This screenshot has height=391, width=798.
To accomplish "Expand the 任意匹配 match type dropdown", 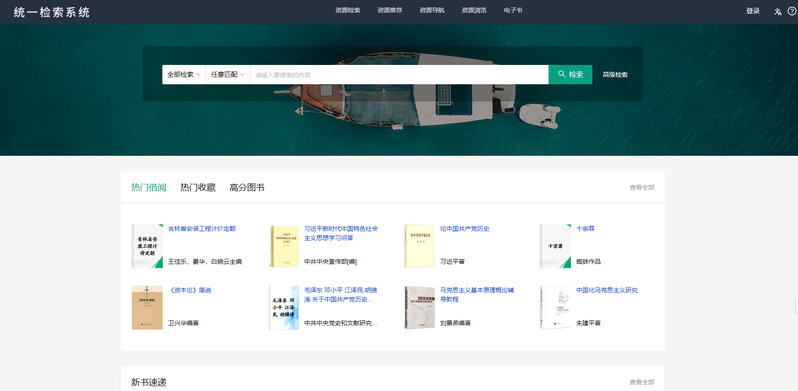I will pos(227,74).
